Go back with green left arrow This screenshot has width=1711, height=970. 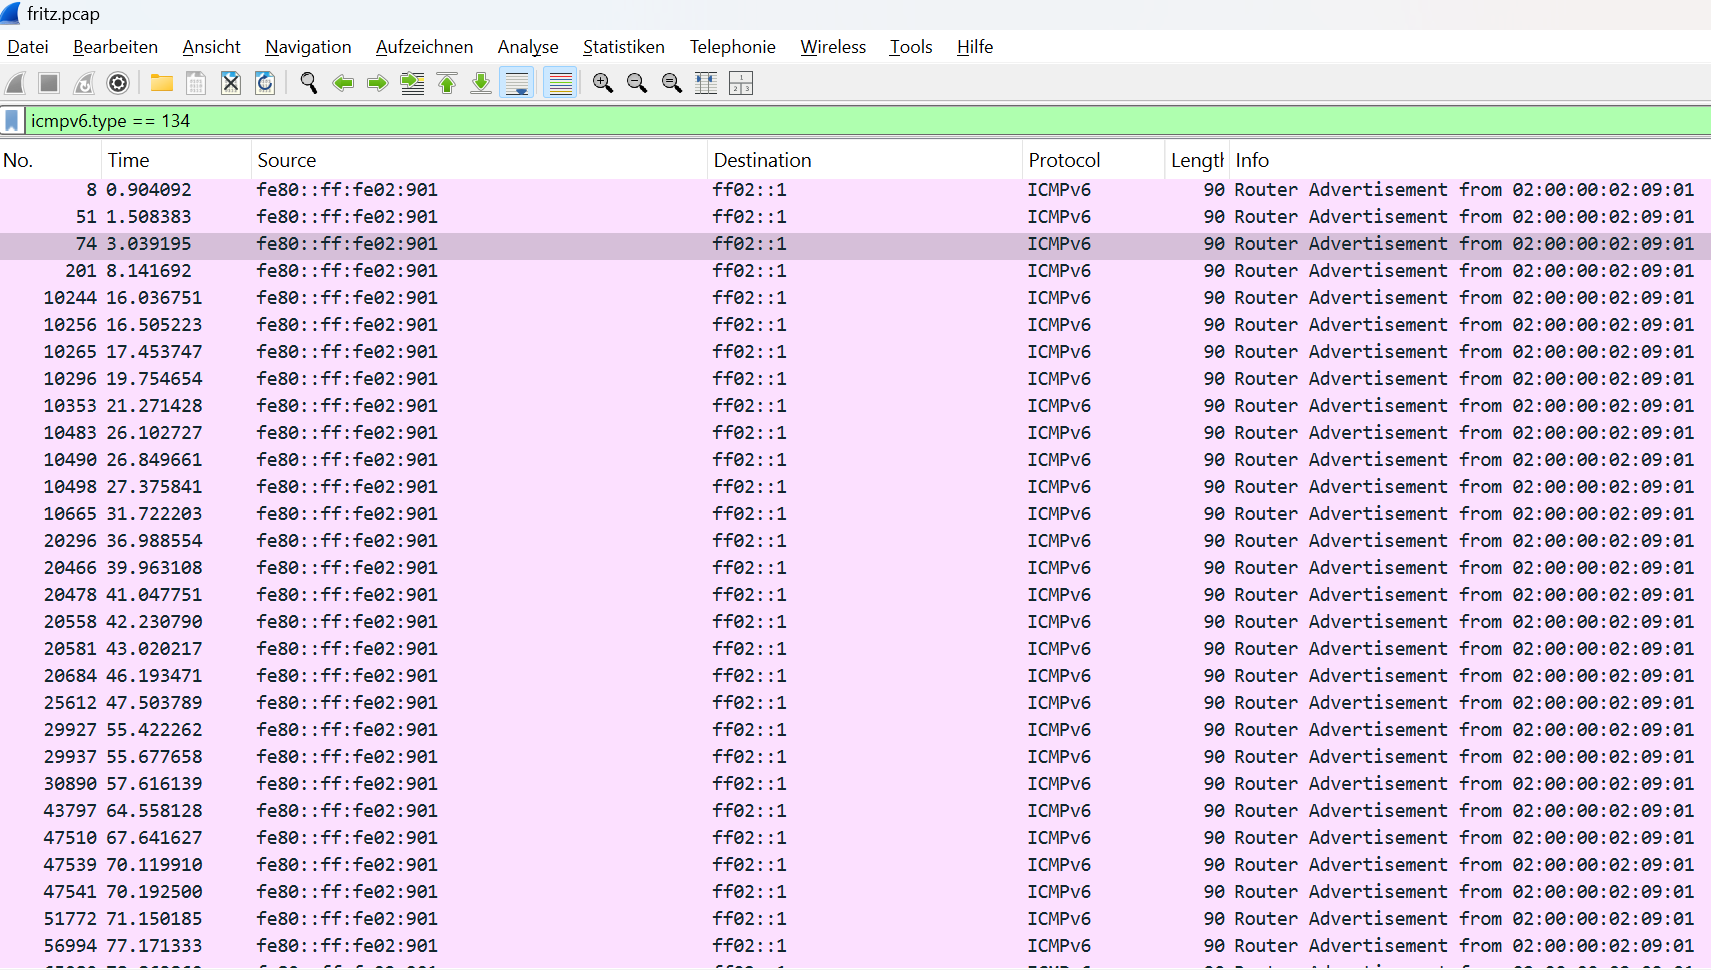coord(343,83)
